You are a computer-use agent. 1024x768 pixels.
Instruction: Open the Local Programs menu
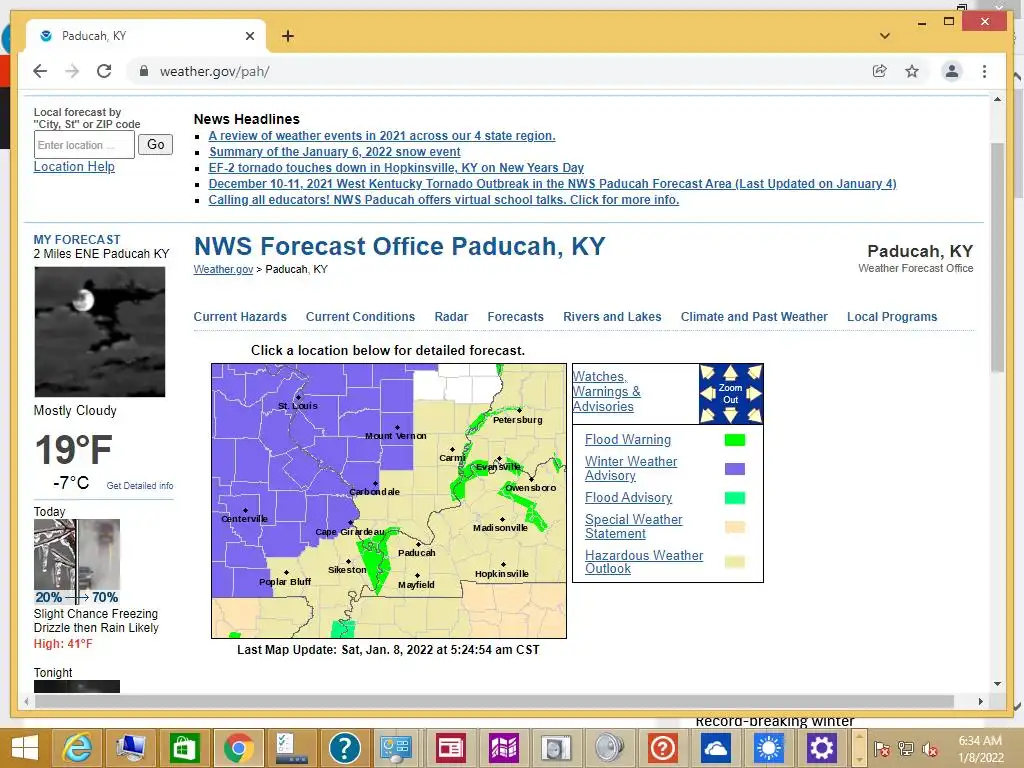pos(891,317)
